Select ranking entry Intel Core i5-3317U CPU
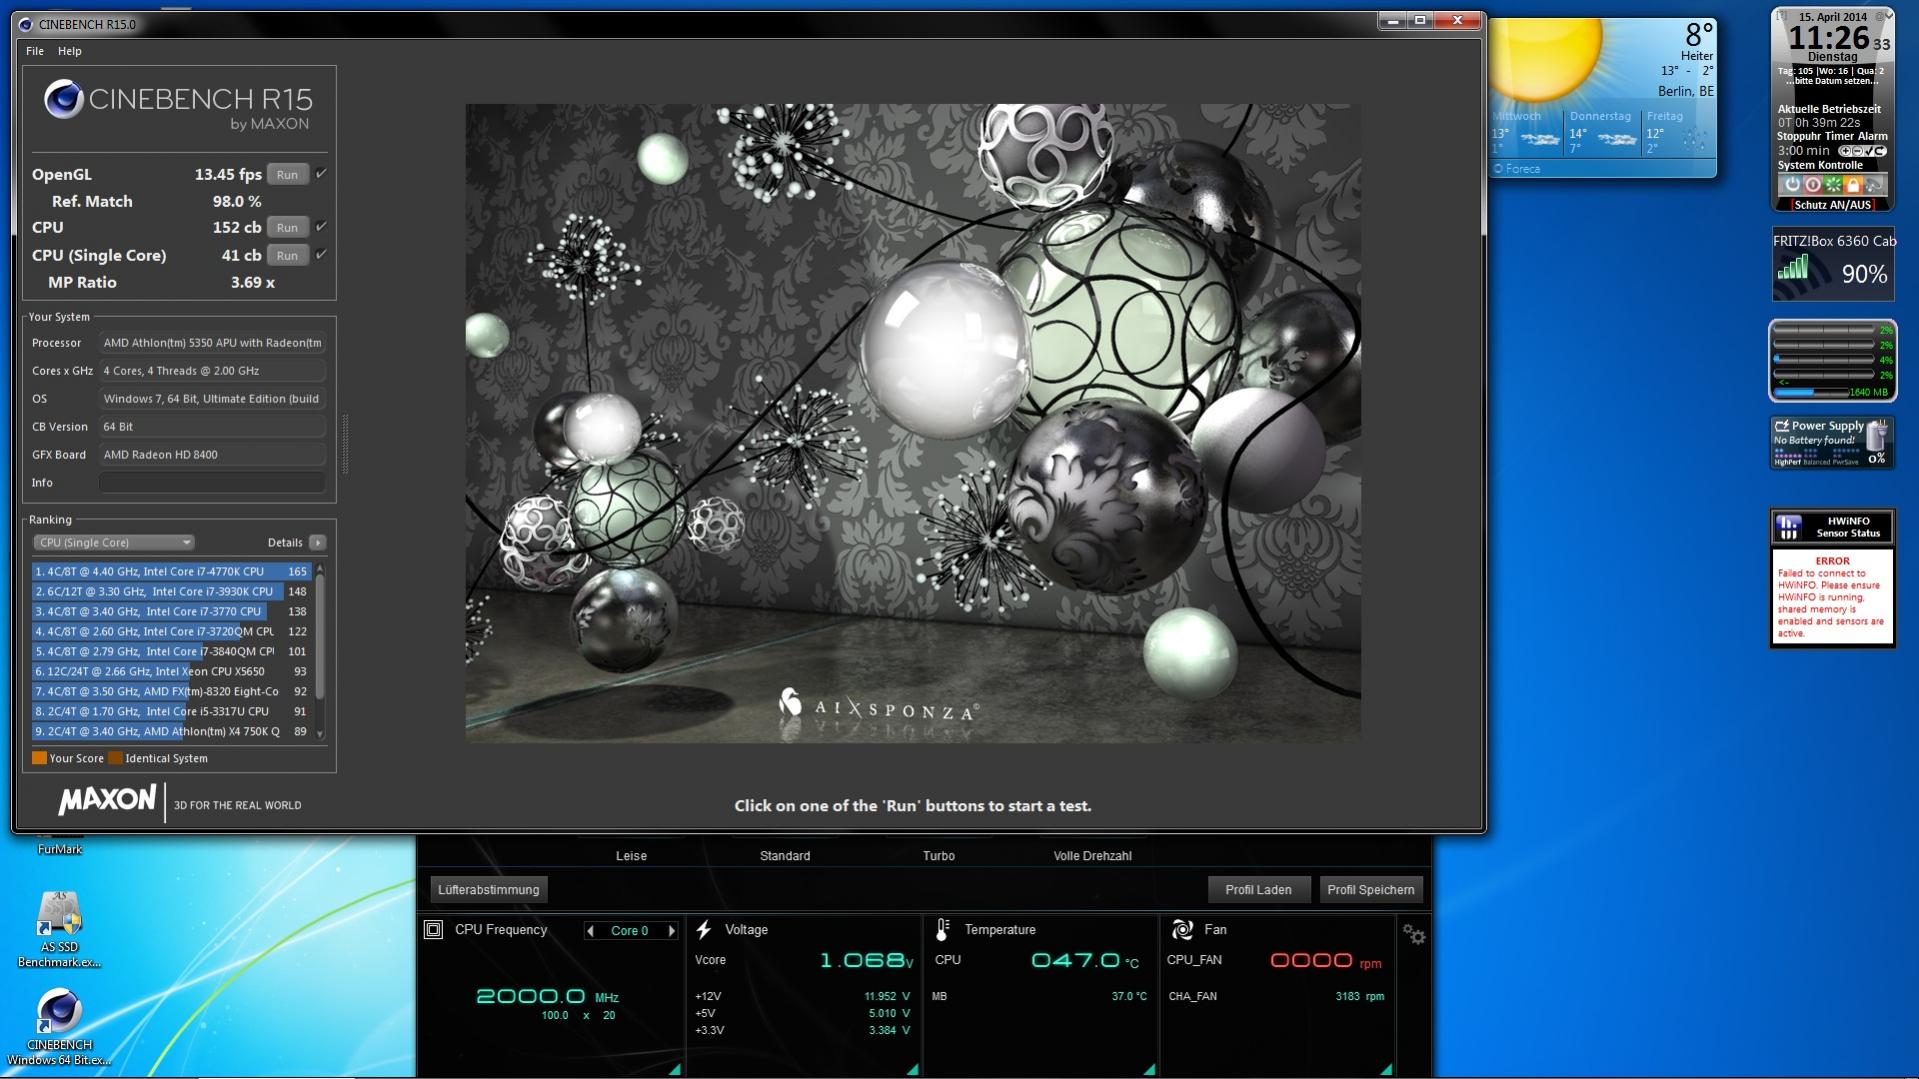Image resolution: width=1919 pixels, height=1079 pixels. [x=171, y=712]
